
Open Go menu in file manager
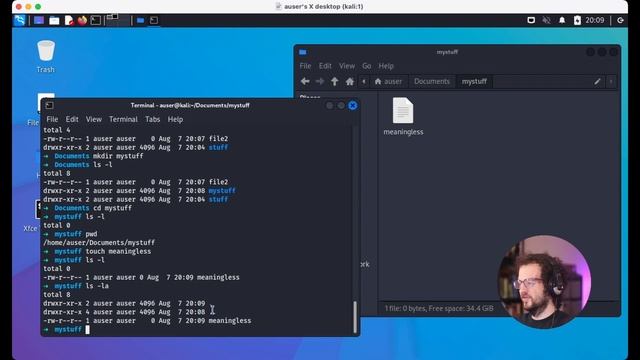click(367, 66)
